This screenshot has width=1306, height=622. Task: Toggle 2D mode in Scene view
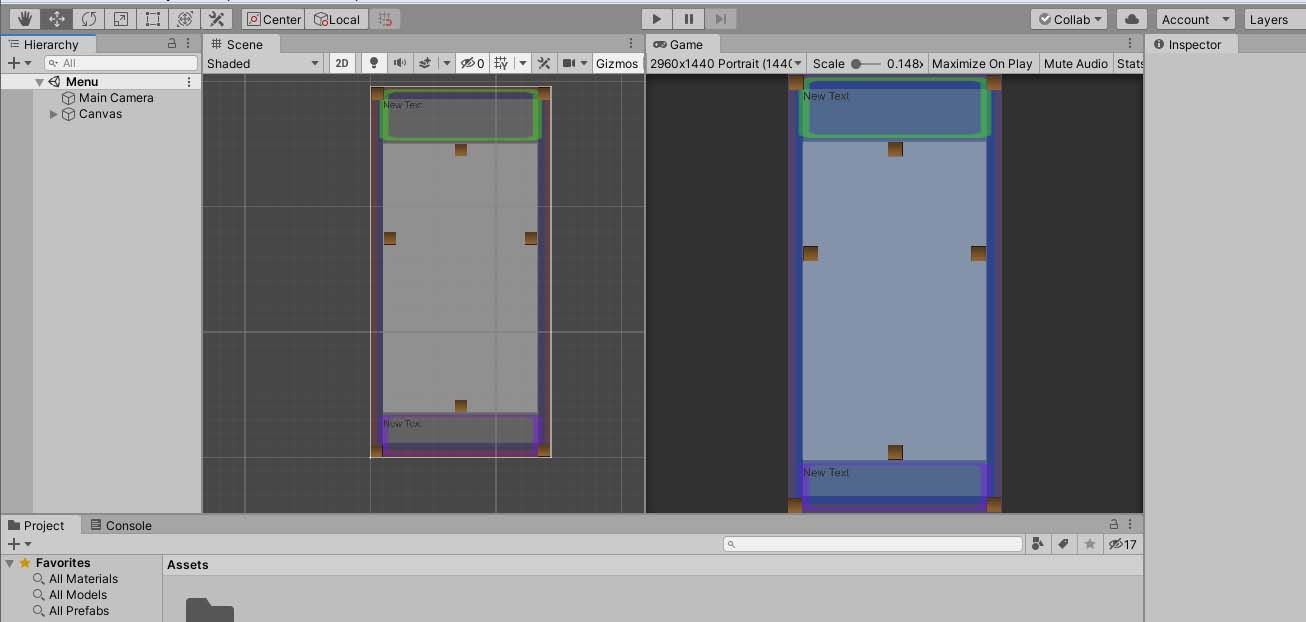click(342, 63)
